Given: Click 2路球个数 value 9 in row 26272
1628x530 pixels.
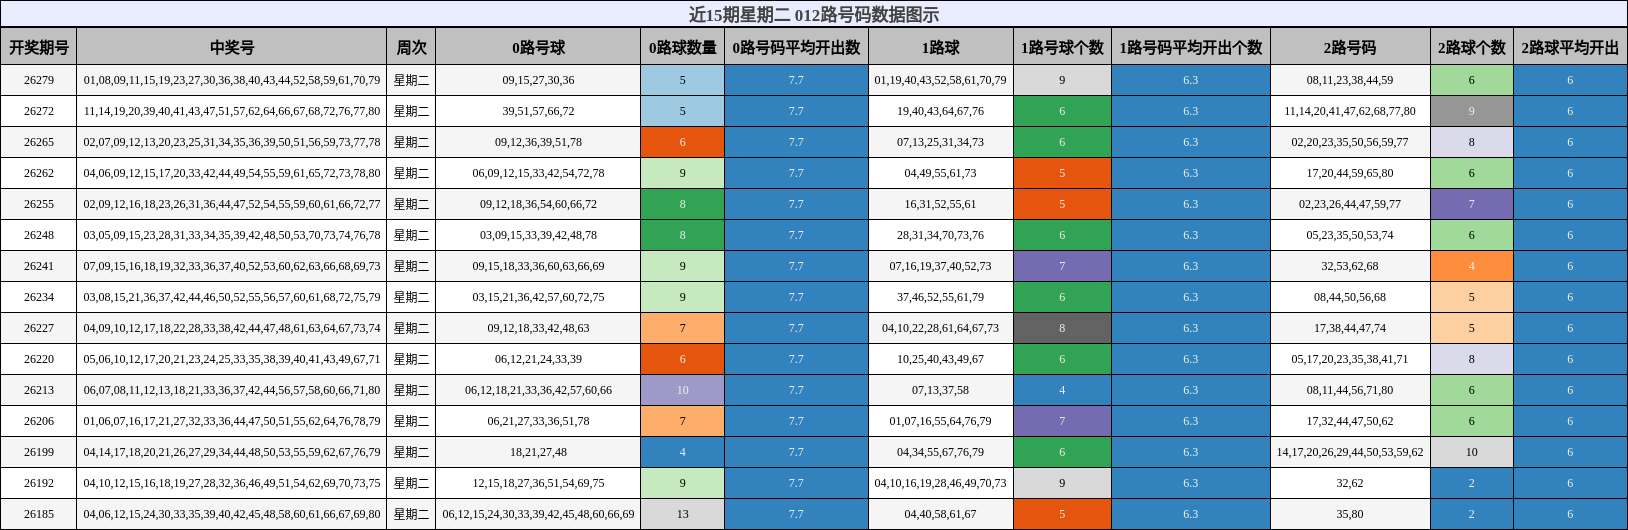Looking at the screenshot, I should [x=1471, y=111].
